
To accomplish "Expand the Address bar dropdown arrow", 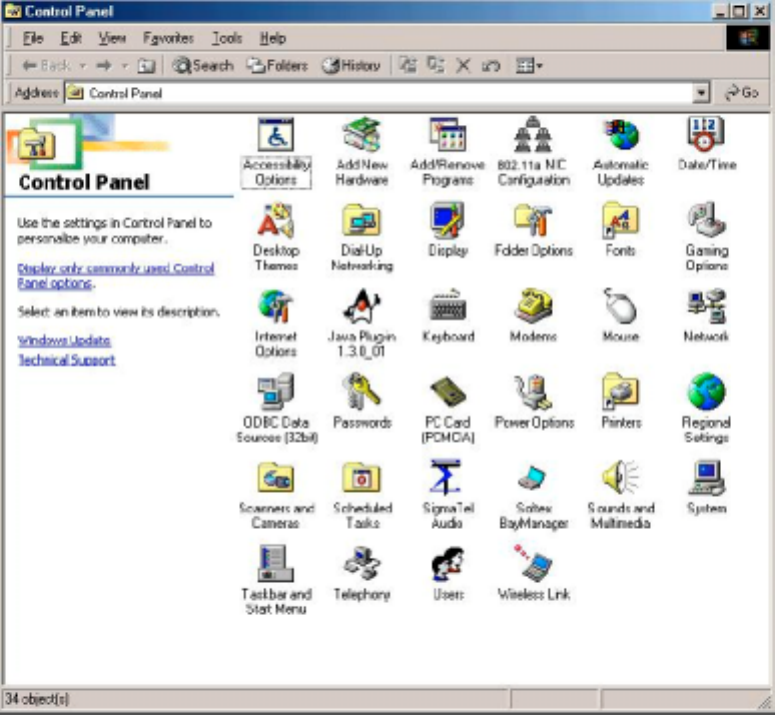I will 701,92.
